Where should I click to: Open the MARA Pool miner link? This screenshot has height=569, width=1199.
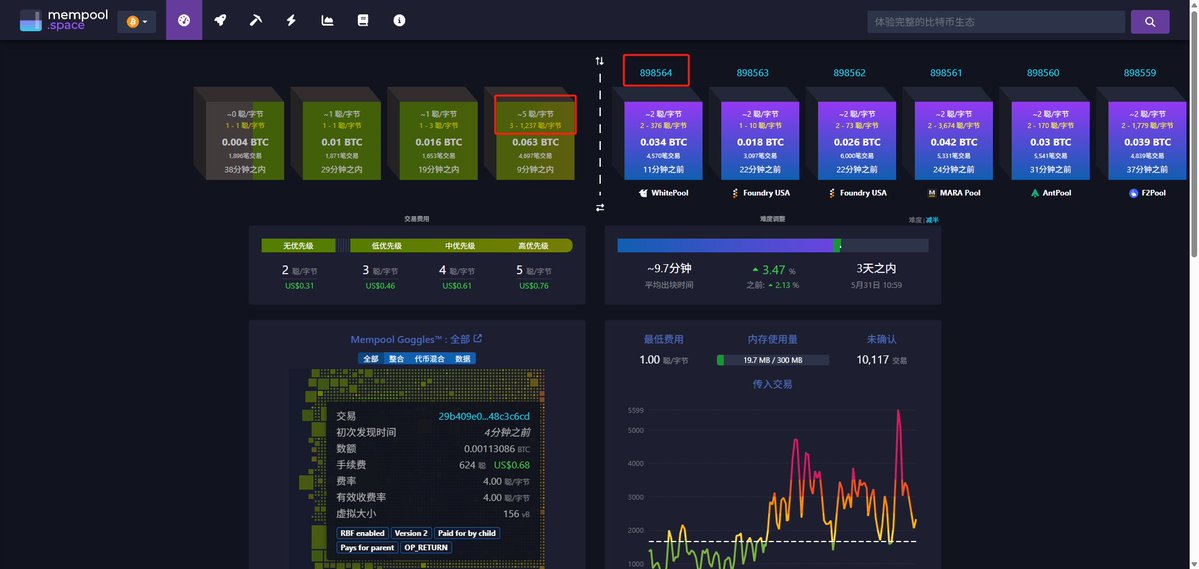954,193
